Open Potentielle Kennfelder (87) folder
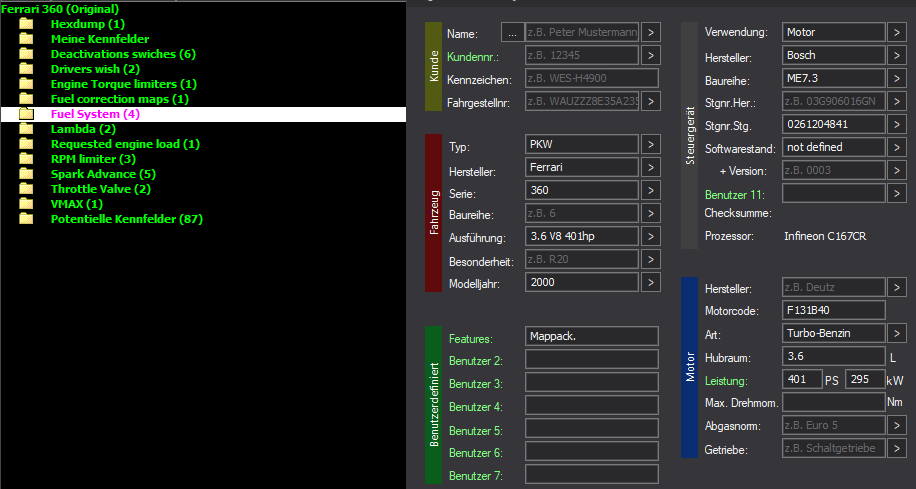This screenshot has height=489, width=916. coord(127,219)
